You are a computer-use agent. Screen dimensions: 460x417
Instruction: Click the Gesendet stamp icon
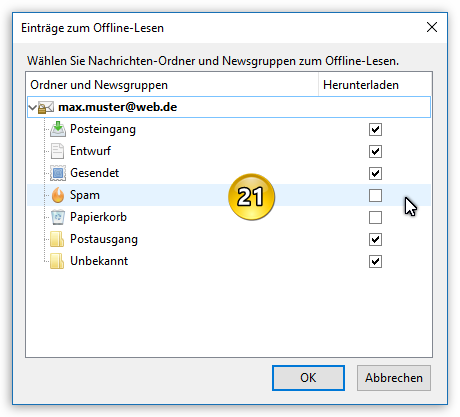58,173
